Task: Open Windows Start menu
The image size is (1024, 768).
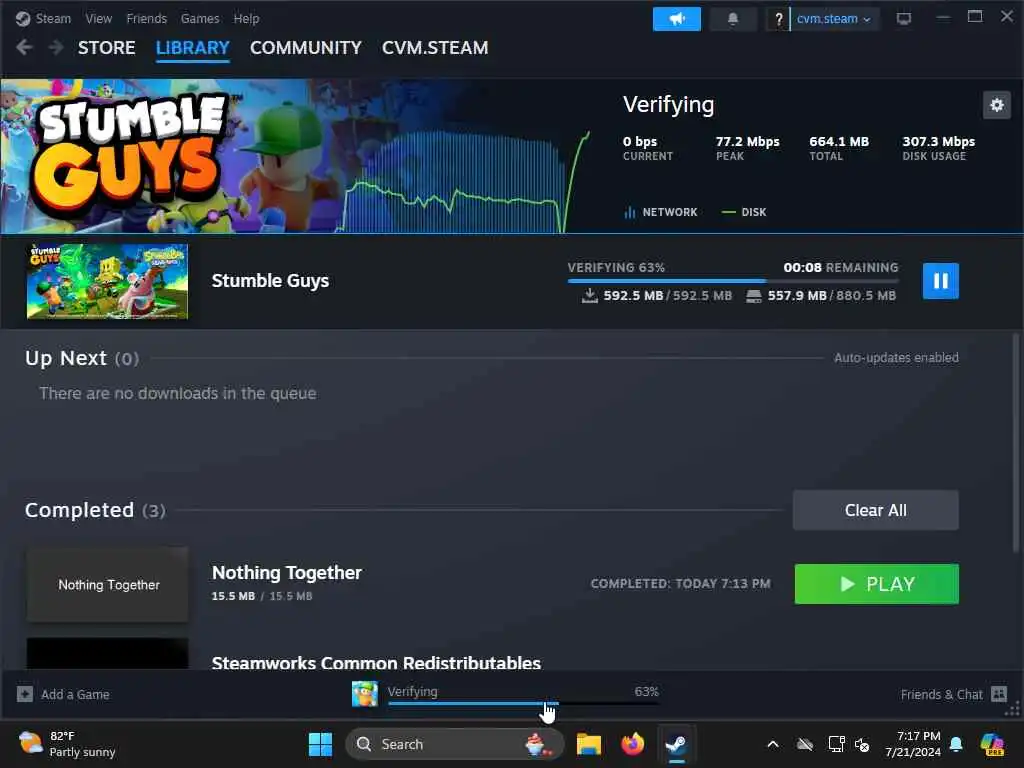Action: coord(320,744)
